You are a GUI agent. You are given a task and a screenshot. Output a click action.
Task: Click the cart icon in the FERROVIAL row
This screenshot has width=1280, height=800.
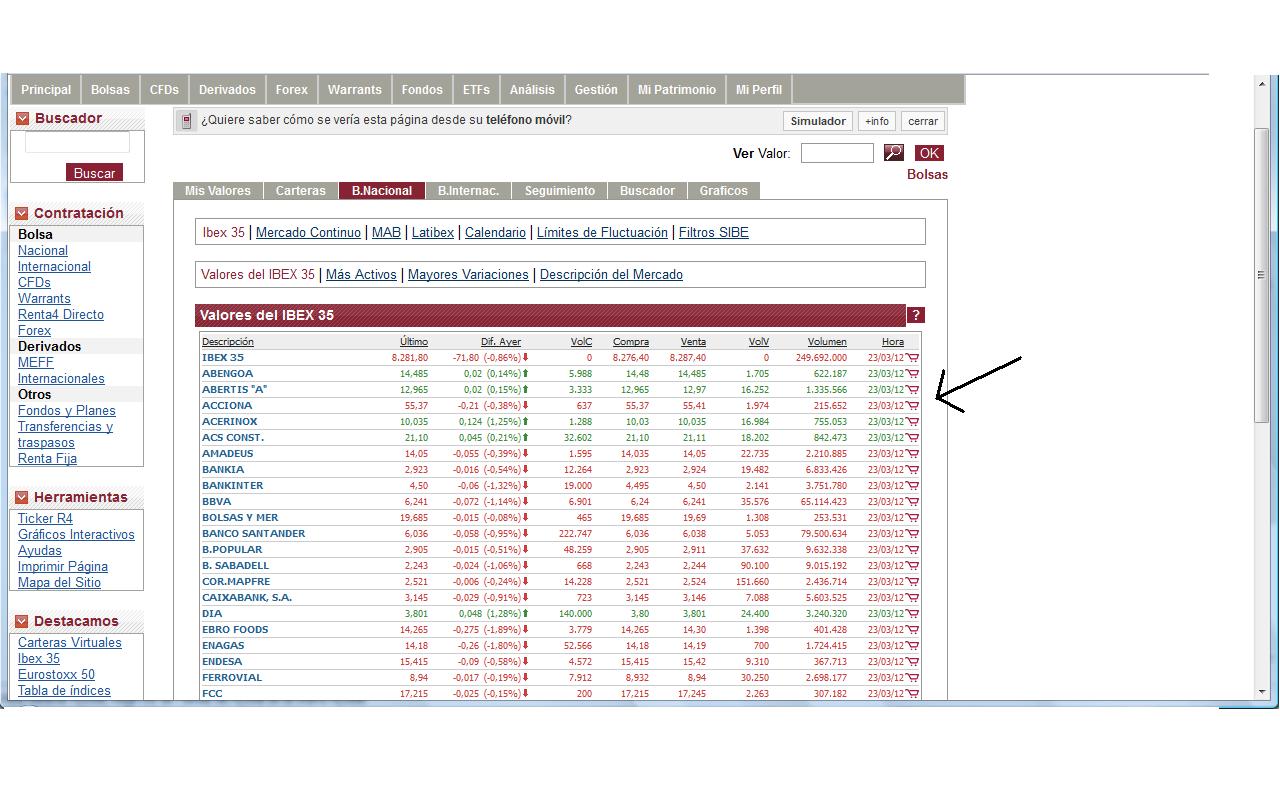(913, 678)
